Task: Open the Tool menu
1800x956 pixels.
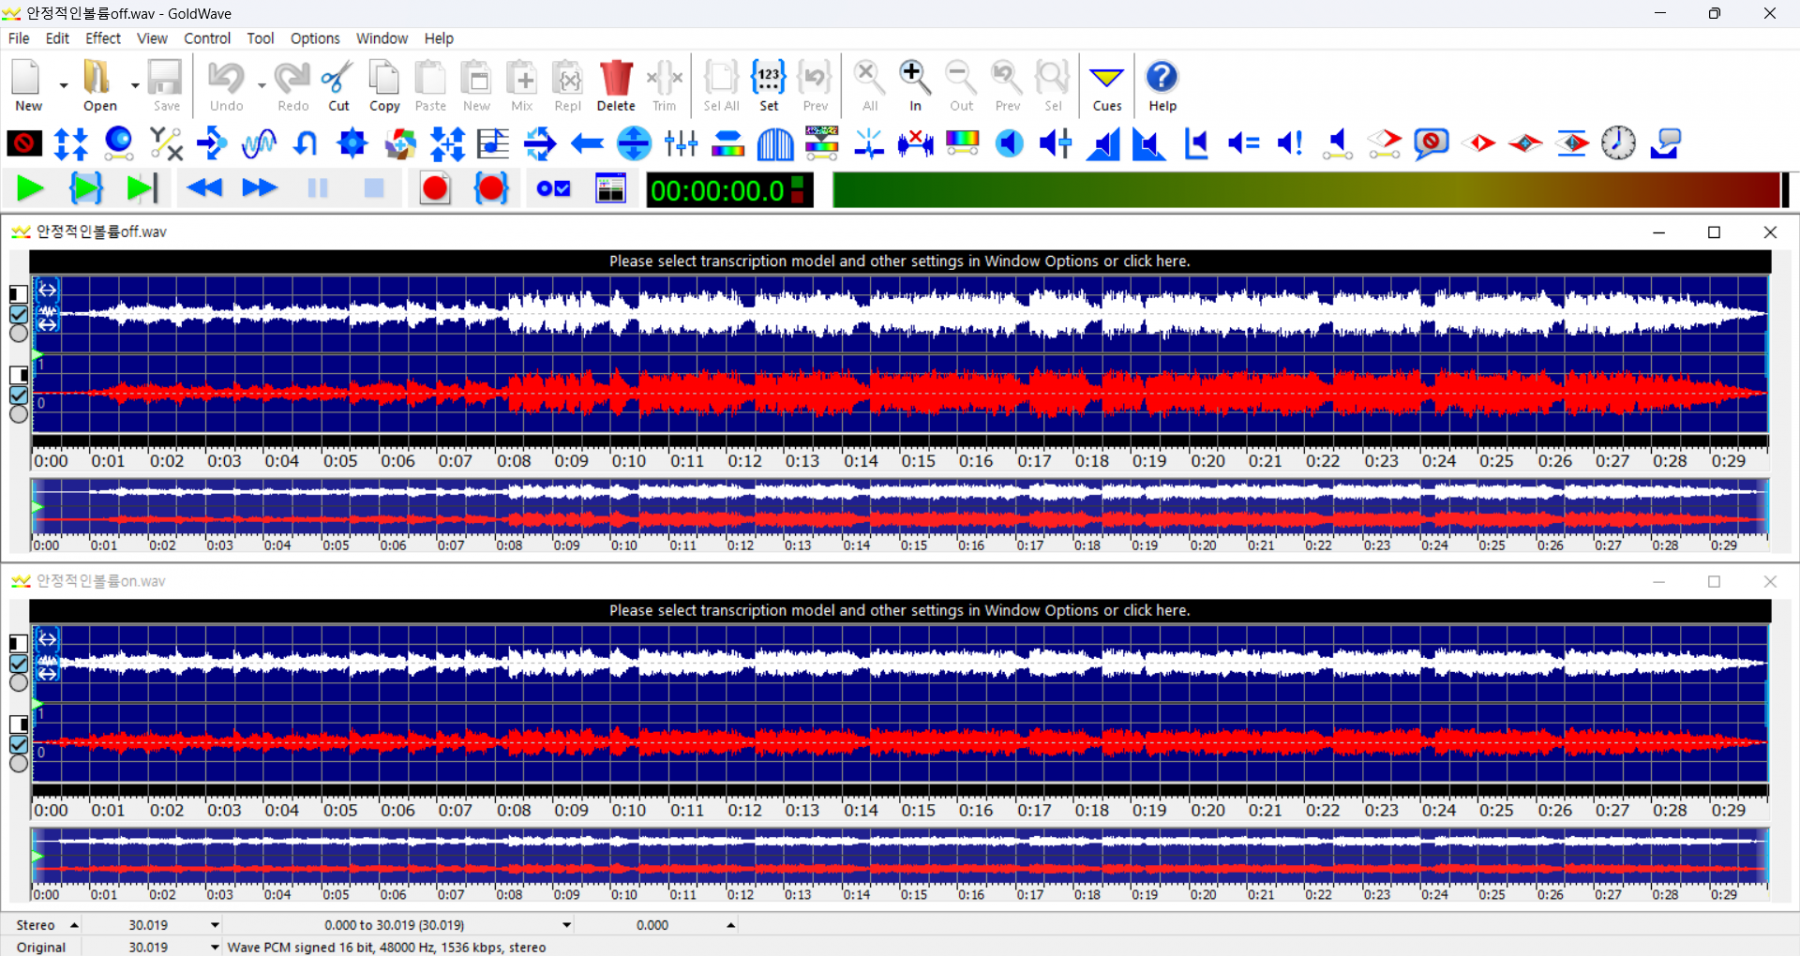Action: pyautogui.click(x=260, y=38)
